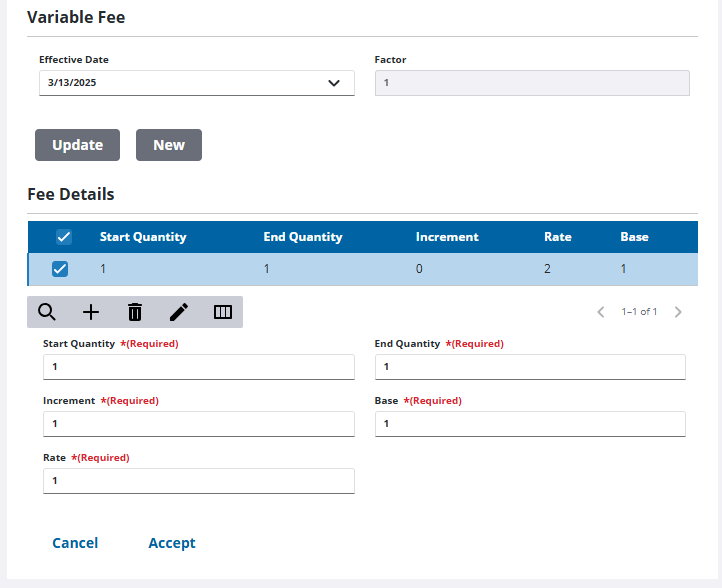Image resolution: width=722 pixels, height=588 pixels.
Task: Click the Accept link
Action: pos(172,543)
